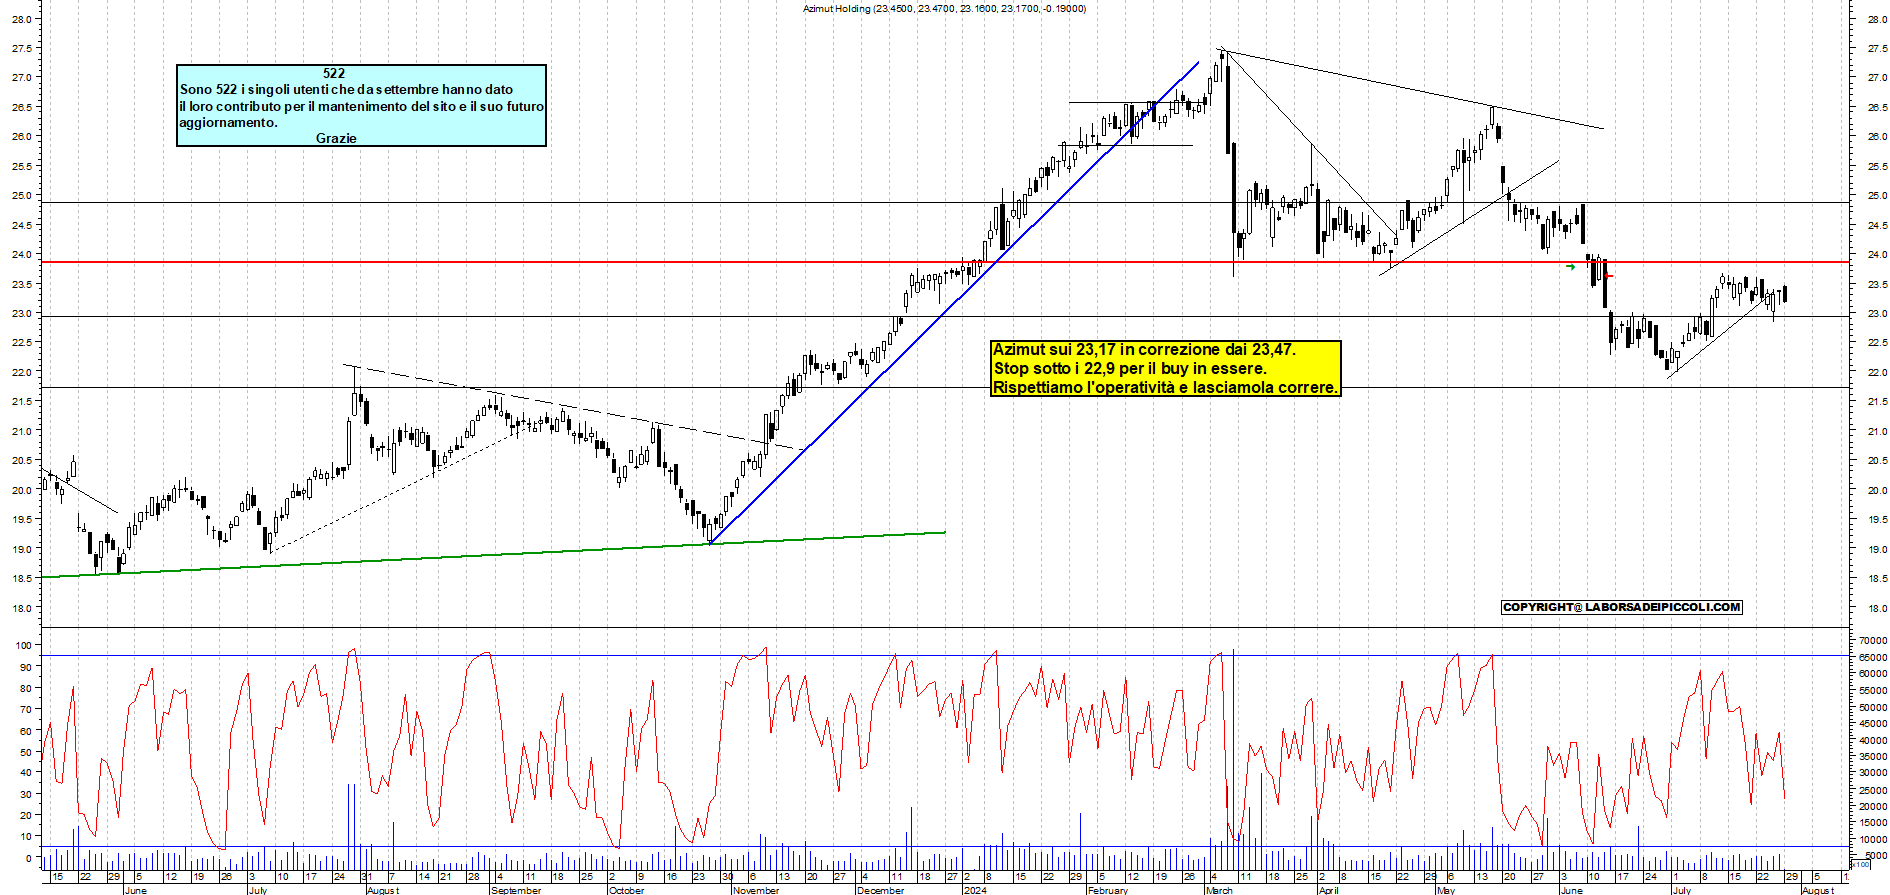Click the 0 label on the oscillator scale

pos(29,858)
